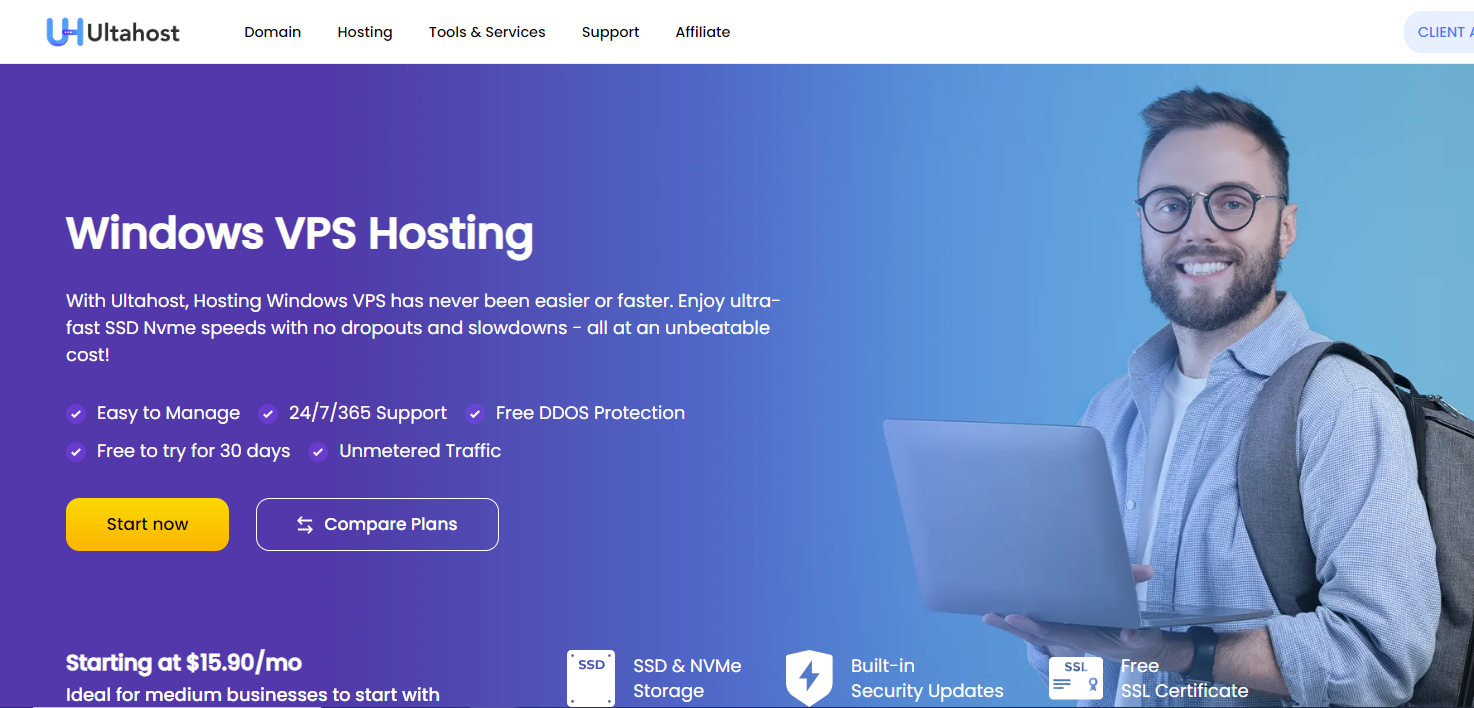Click the swap arrows icon in Compare Plans

[305, 525]
